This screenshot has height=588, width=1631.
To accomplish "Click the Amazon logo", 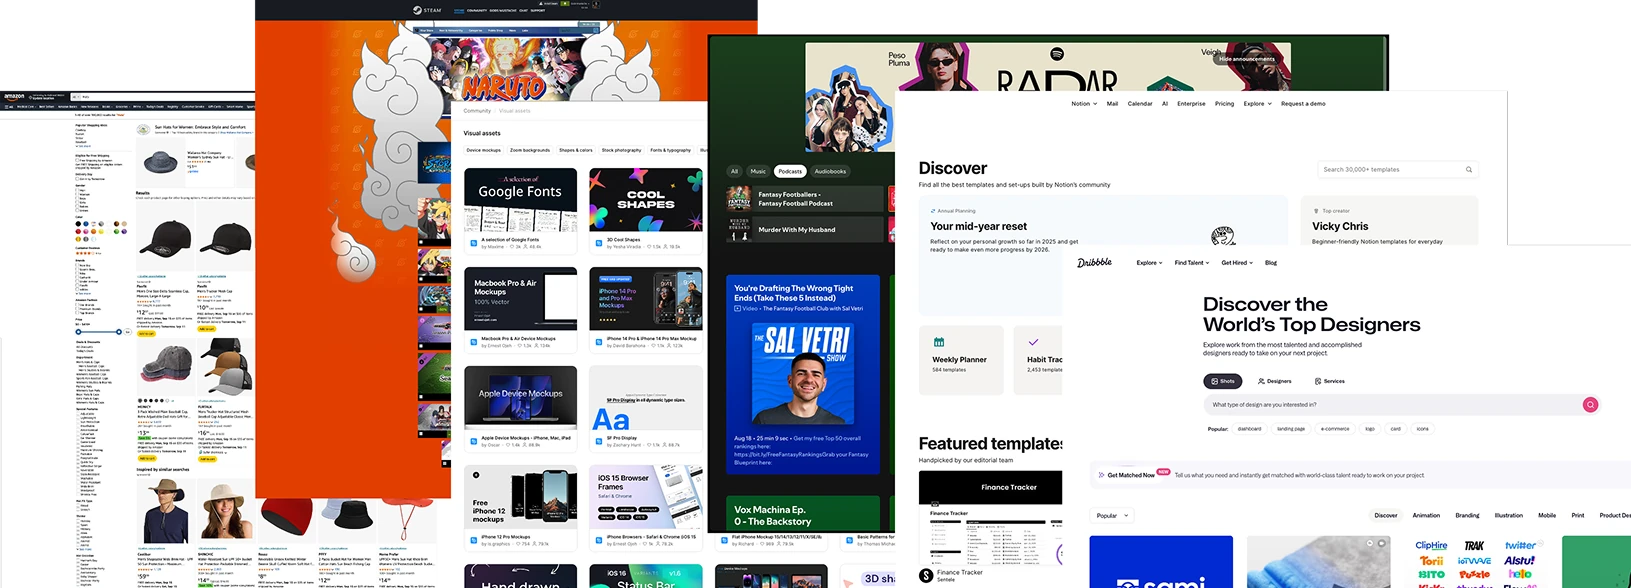I will point(14,97).
